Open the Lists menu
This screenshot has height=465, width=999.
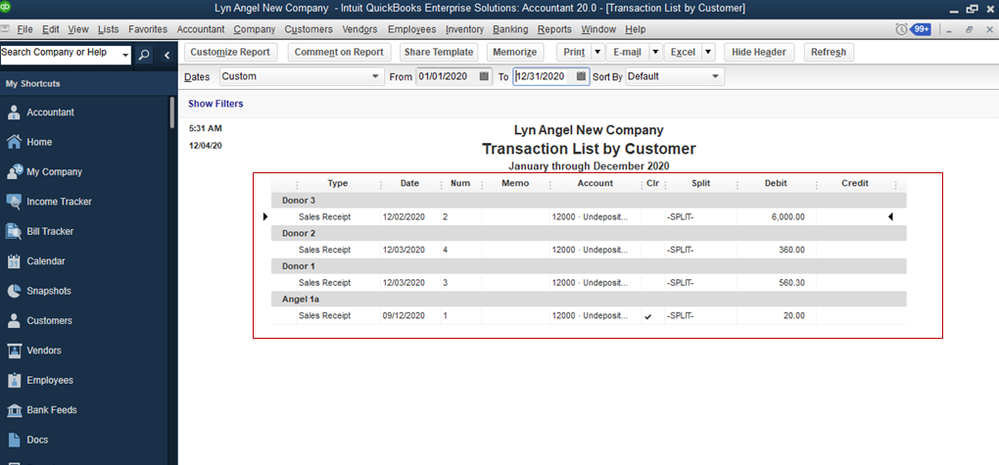click(109, 29)
